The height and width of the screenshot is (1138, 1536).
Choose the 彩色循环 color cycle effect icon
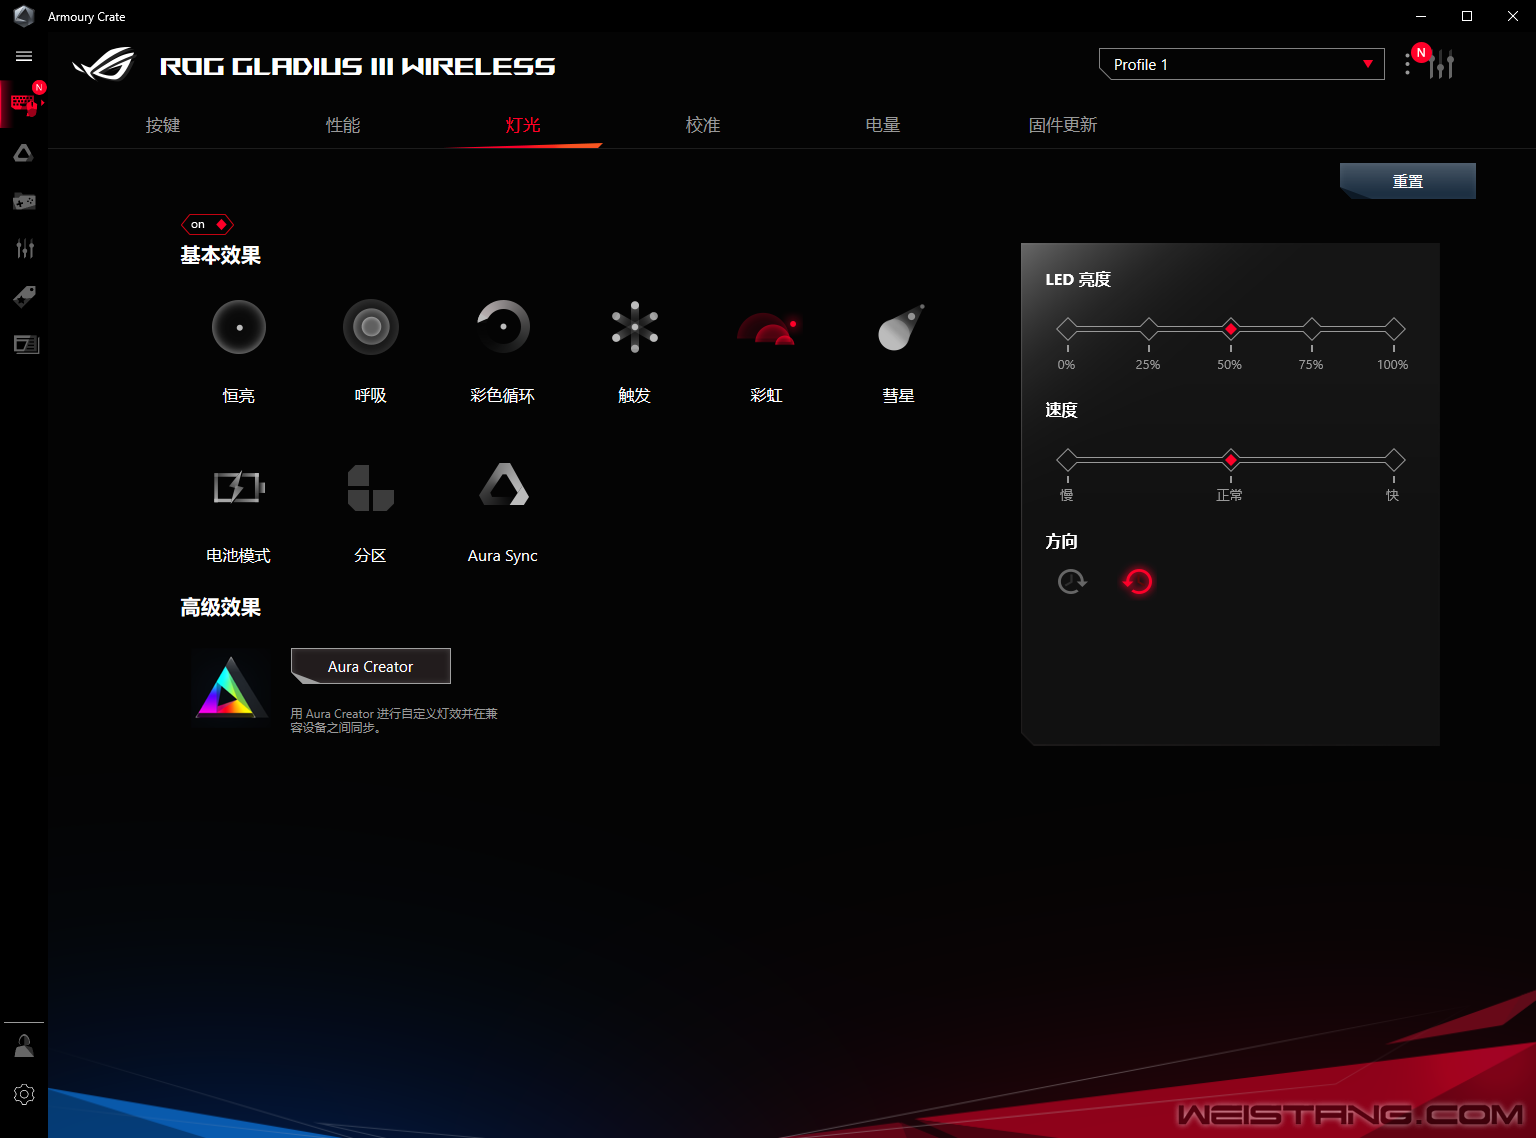coord(503,327)
